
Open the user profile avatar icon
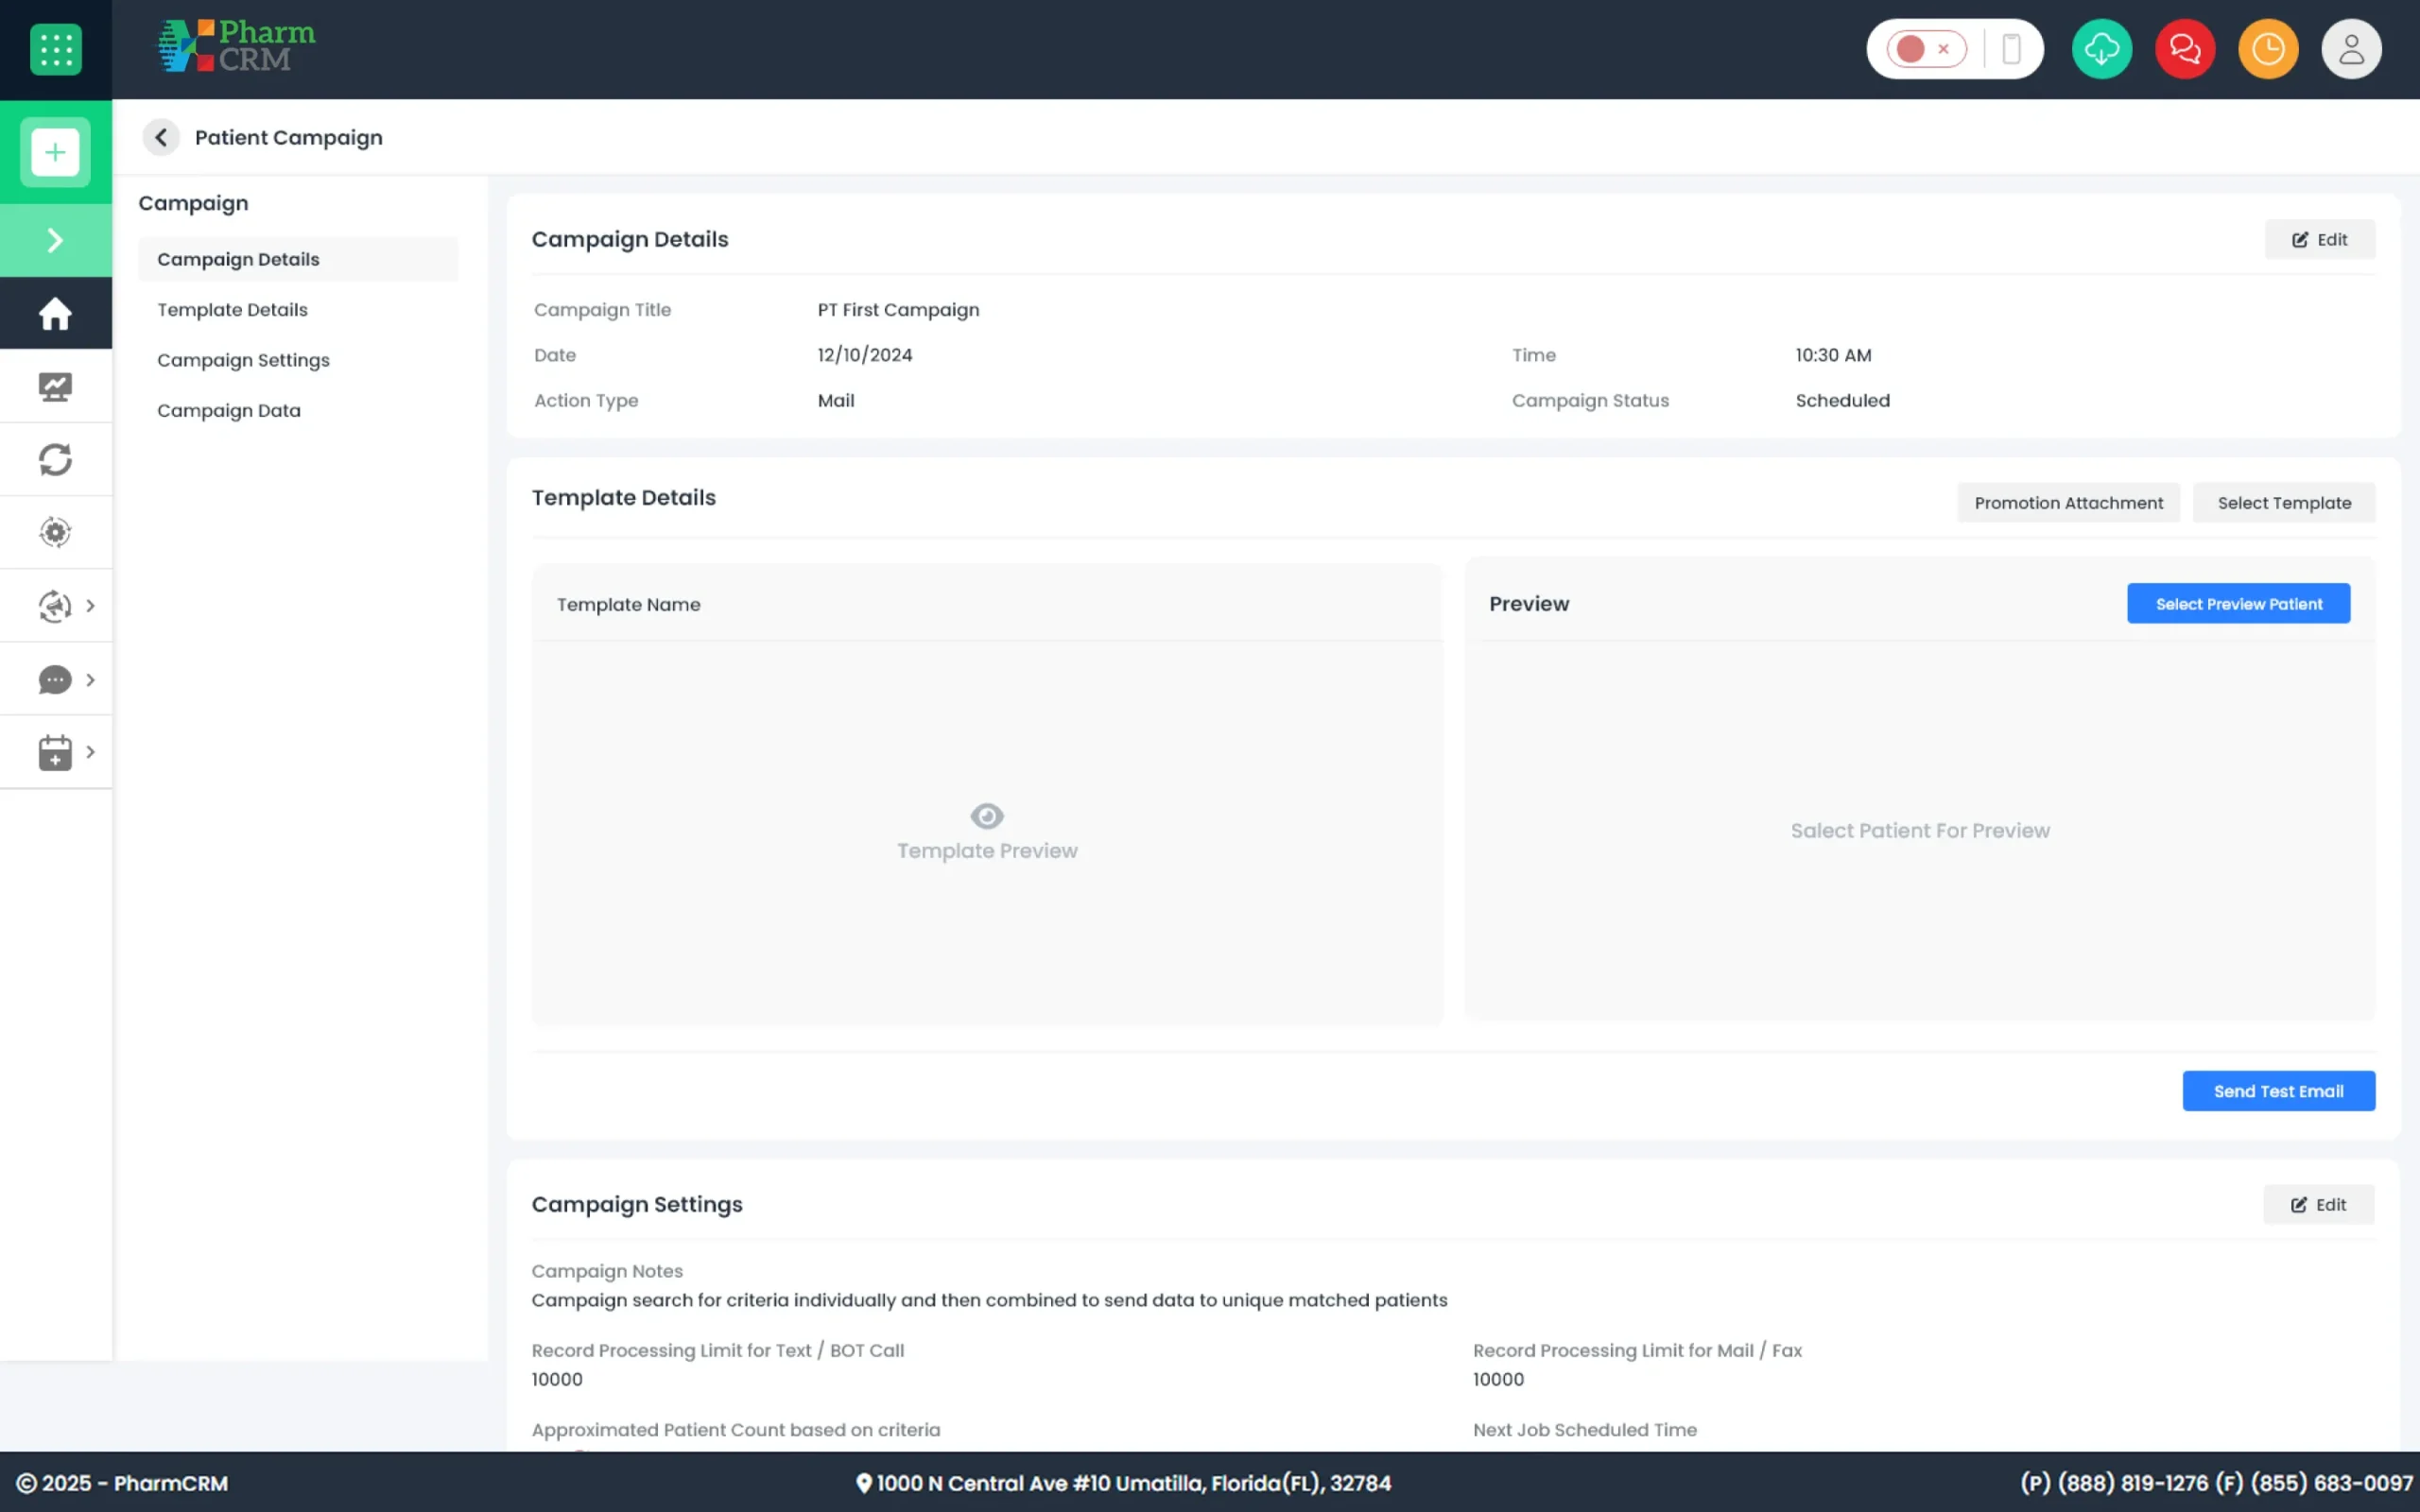2351,49
